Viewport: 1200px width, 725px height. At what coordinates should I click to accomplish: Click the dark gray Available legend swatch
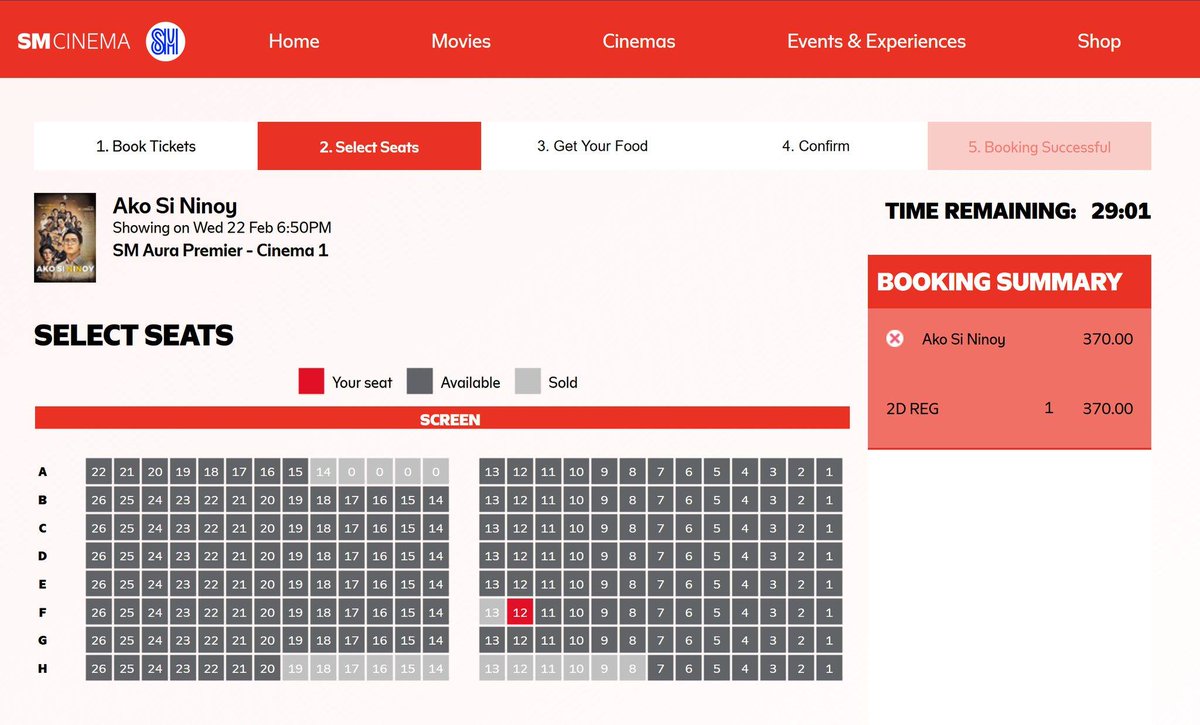(x=420, y=381)
